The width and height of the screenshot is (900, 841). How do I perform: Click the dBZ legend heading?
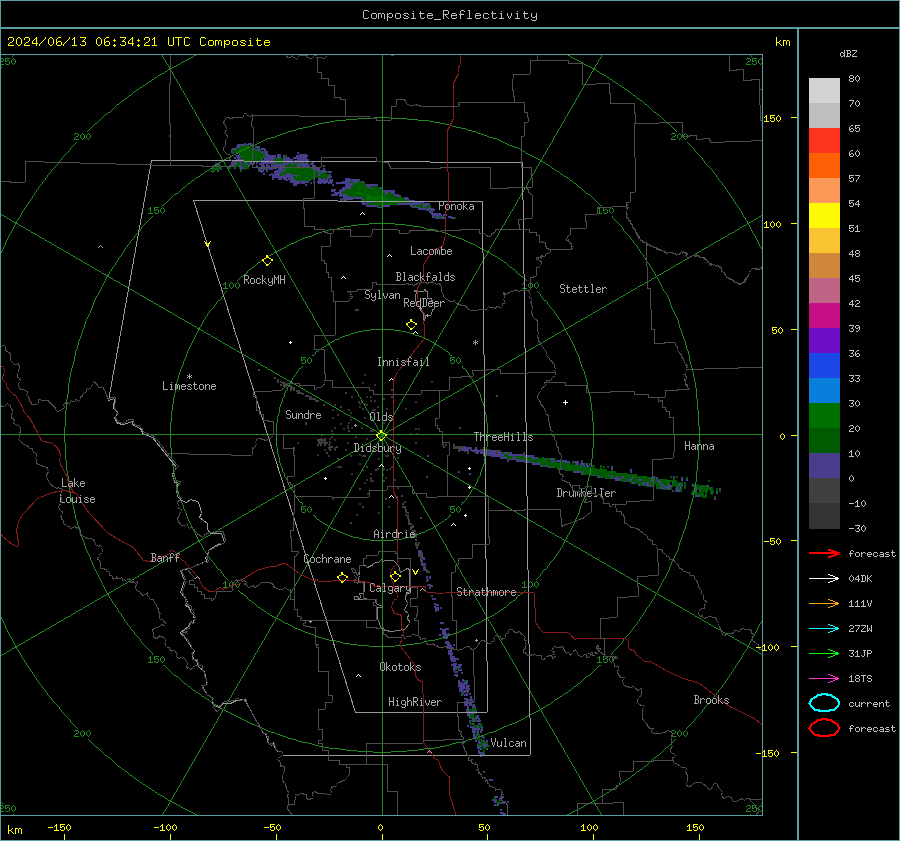pos(848,53)
